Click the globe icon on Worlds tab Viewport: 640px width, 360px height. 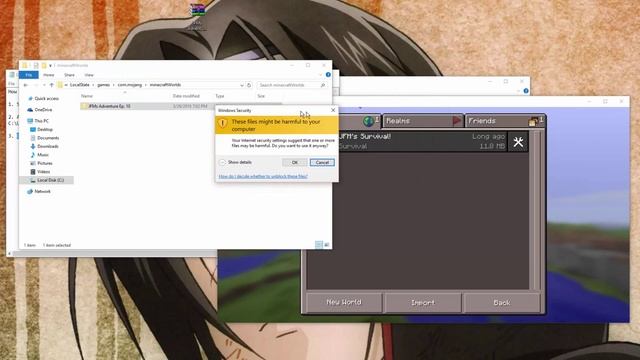coord(369,121)
